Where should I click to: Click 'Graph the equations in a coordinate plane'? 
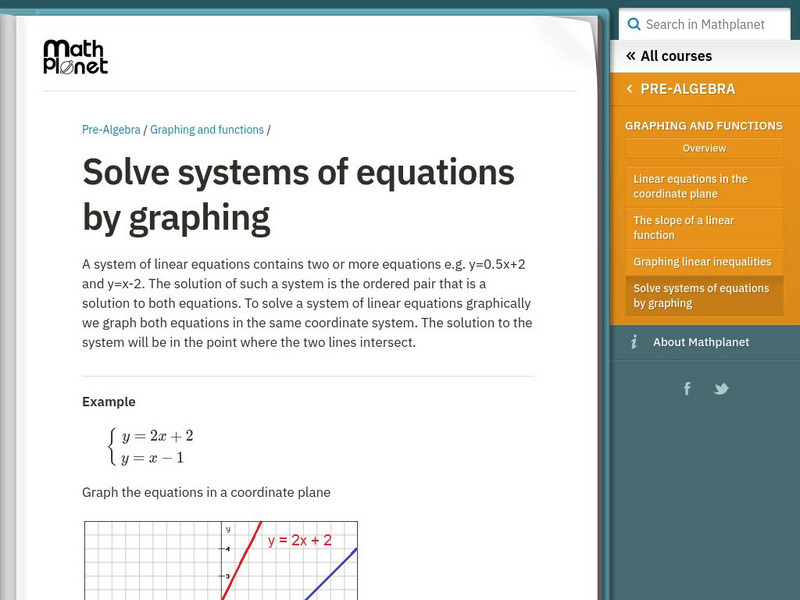click(206, 492)
